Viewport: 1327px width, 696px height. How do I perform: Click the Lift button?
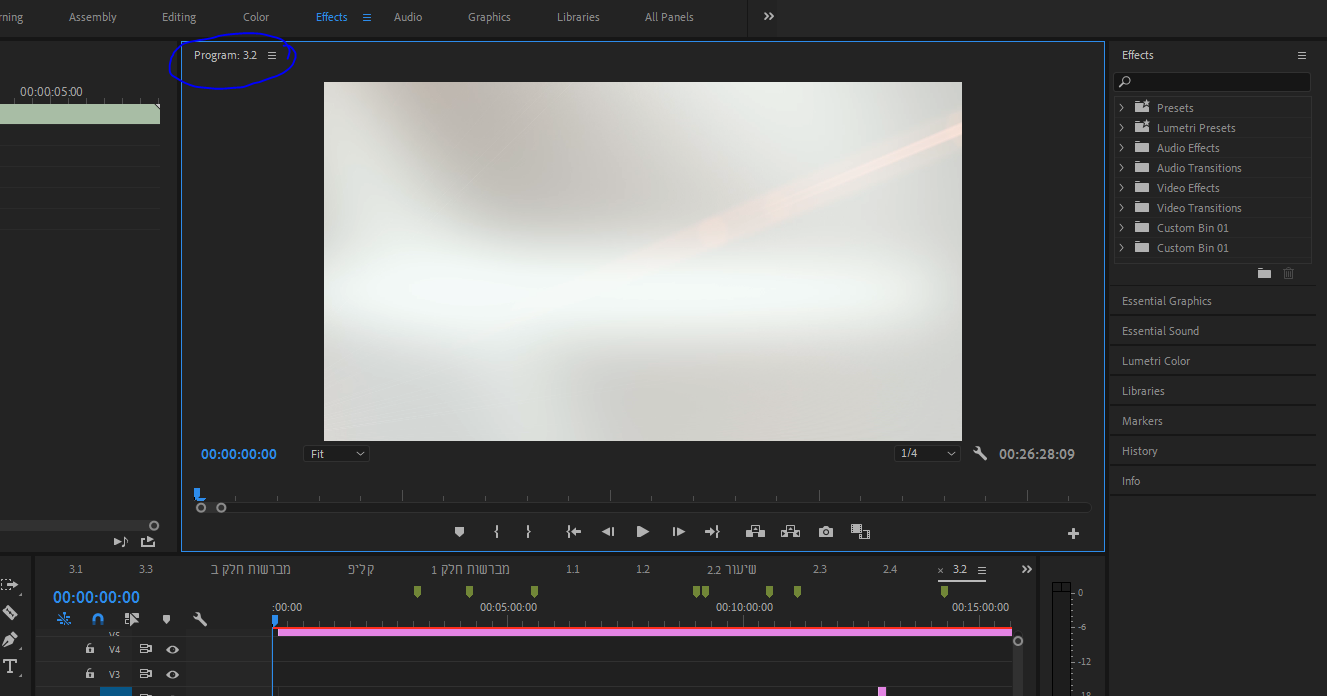point(755,532)
